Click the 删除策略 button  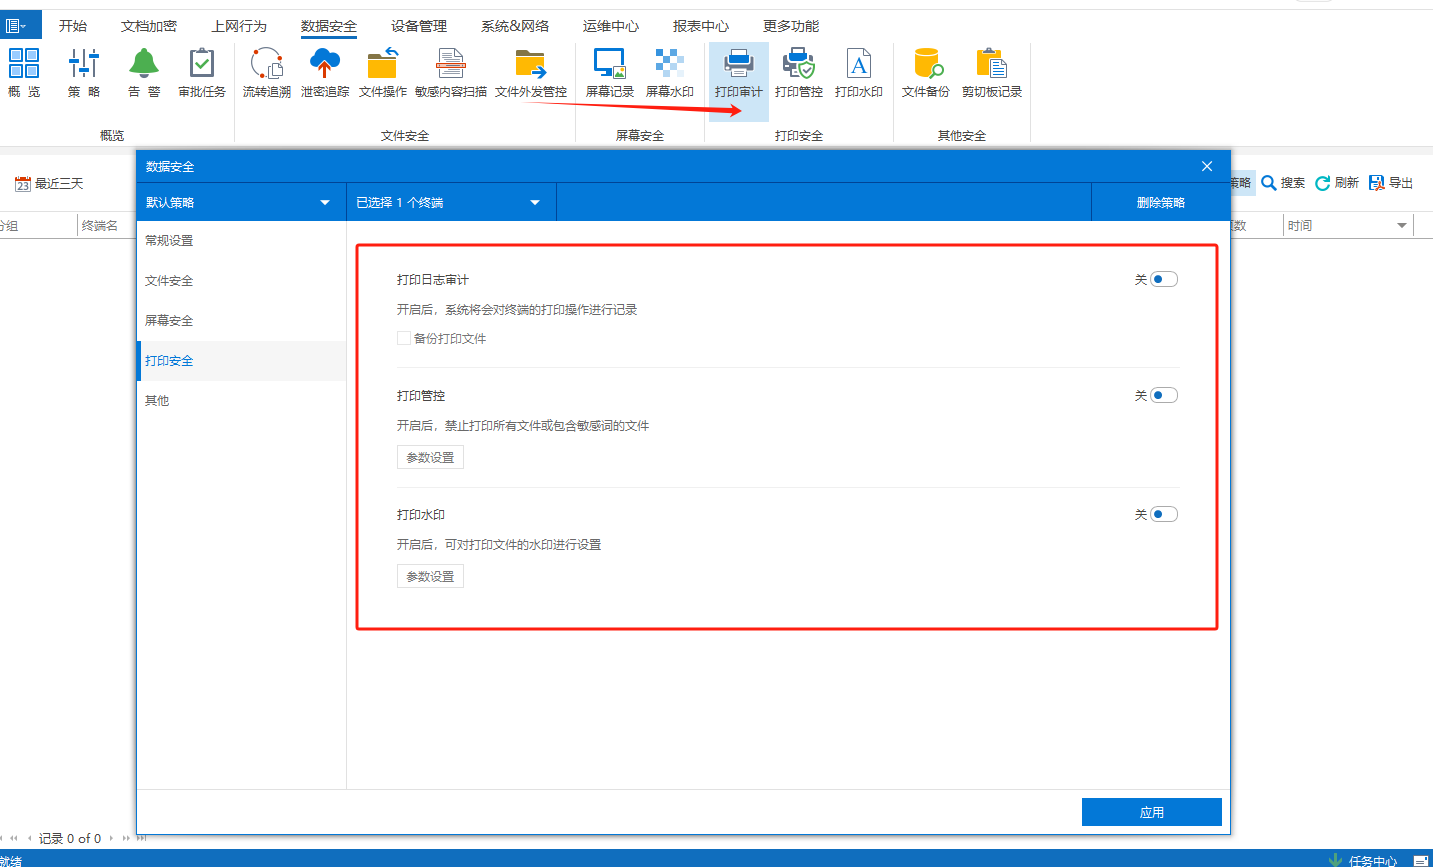[1161, 202]
